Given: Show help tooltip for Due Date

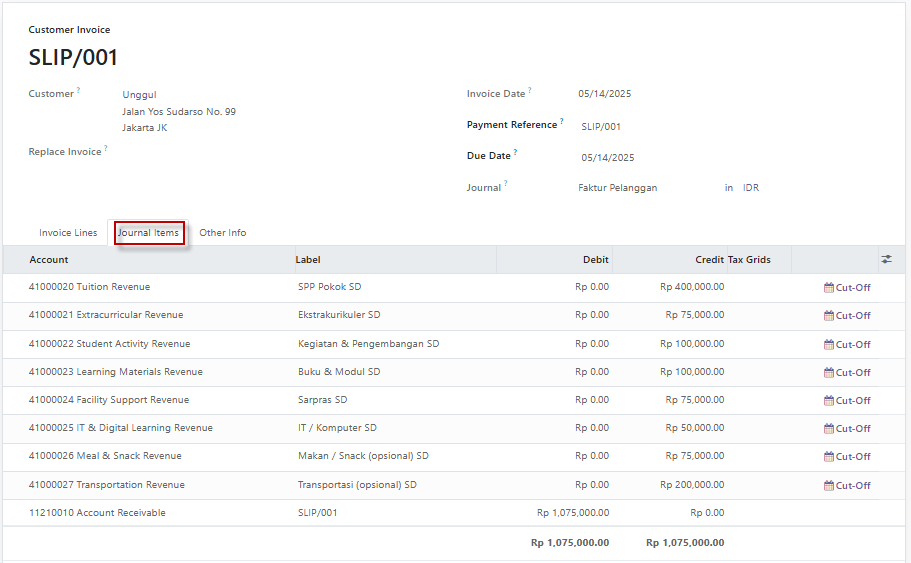Looking at the screenshot, I should pyautogui.click(x=515, y=152).
